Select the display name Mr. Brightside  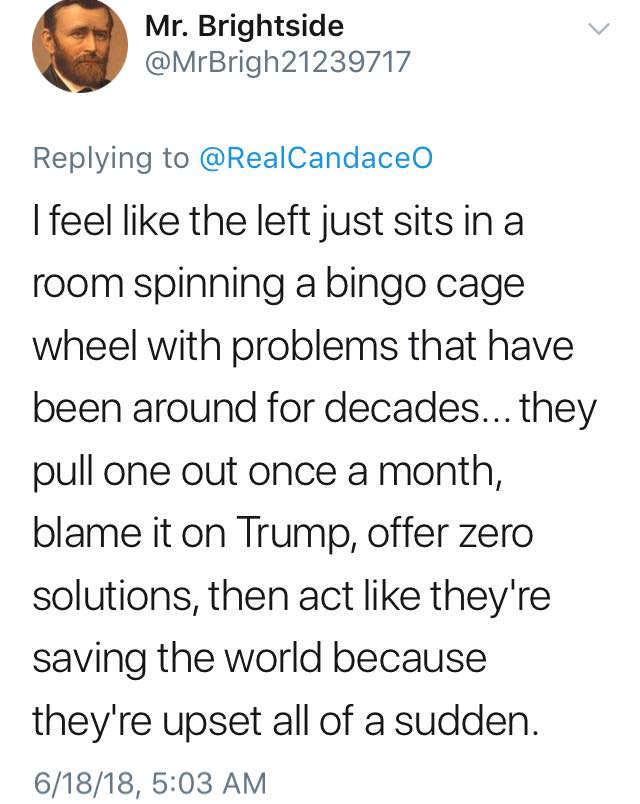tap(243, 28)
